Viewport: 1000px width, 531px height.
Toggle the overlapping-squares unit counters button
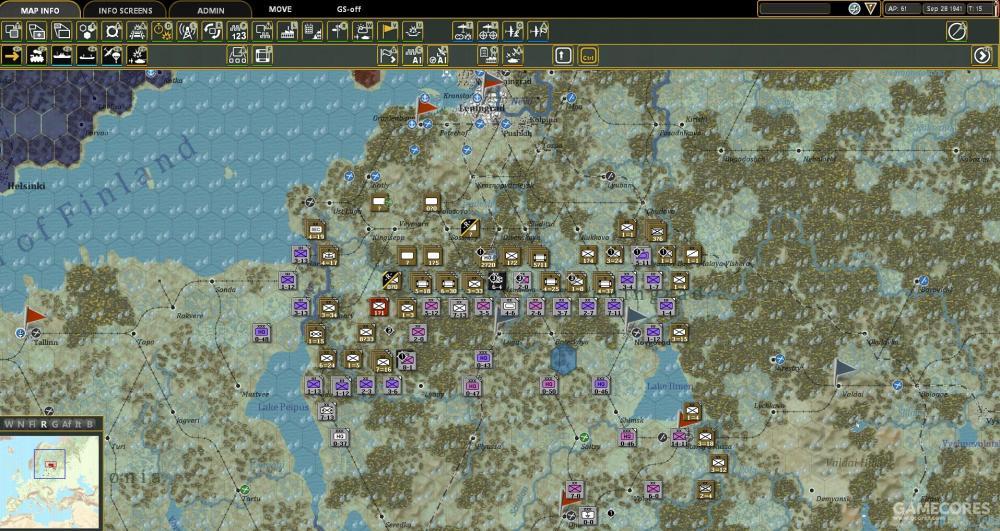pos(12,31)
